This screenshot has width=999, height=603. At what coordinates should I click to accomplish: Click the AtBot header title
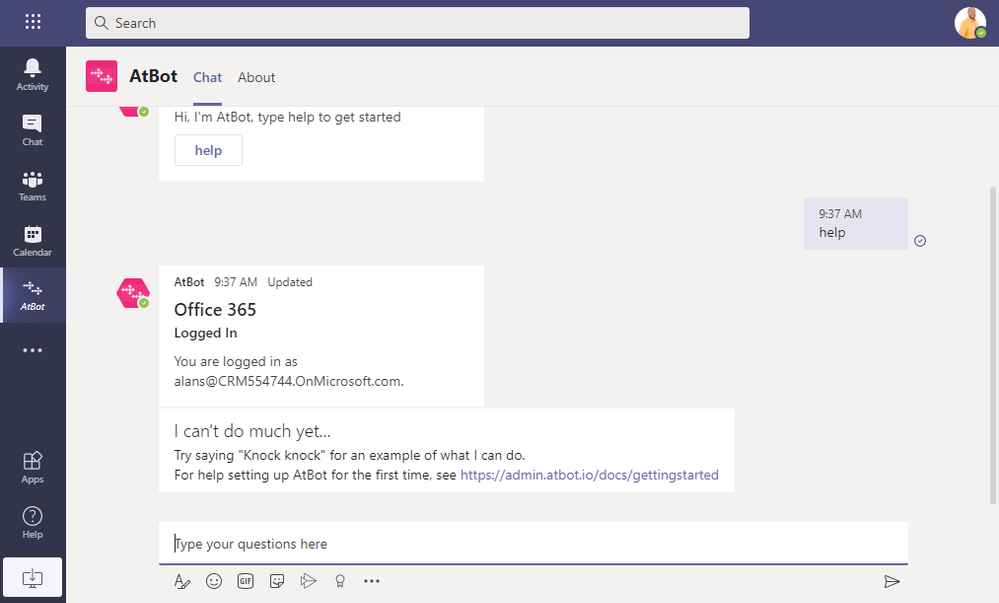click(154, 76)
